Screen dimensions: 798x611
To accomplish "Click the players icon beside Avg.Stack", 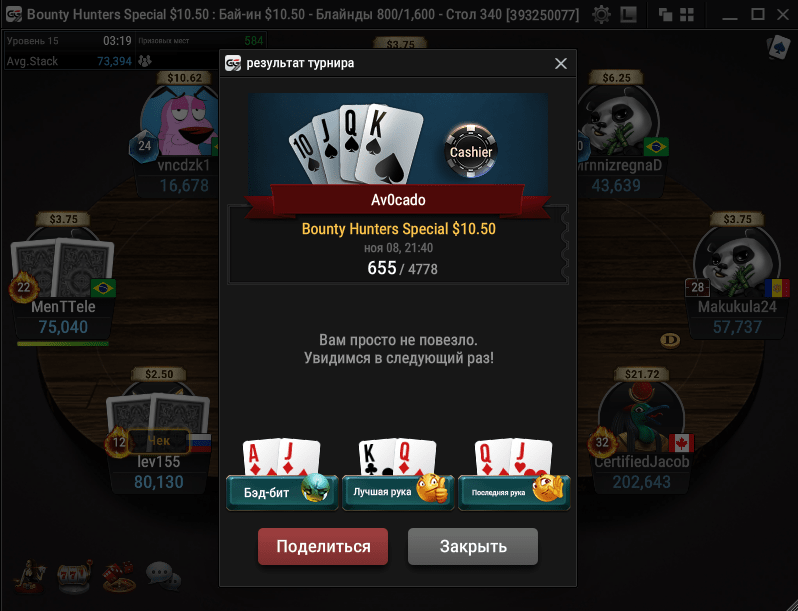I will coord(145,61).
